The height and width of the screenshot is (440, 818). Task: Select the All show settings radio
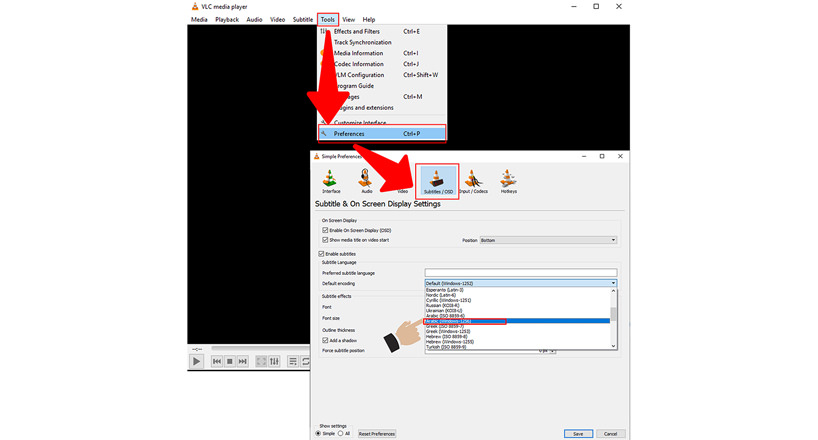point(341,434)
